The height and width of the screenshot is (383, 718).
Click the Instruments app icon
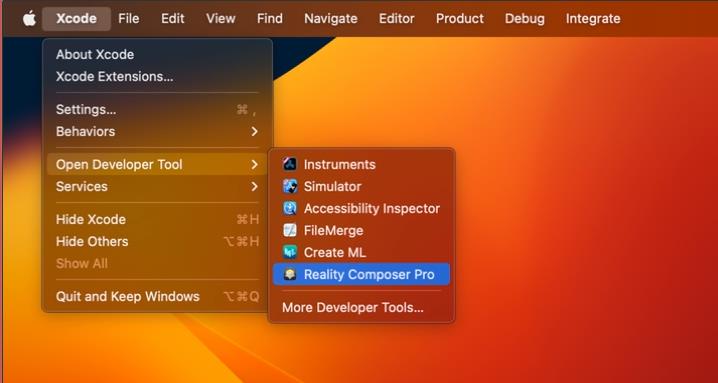(x=290, y=164)
